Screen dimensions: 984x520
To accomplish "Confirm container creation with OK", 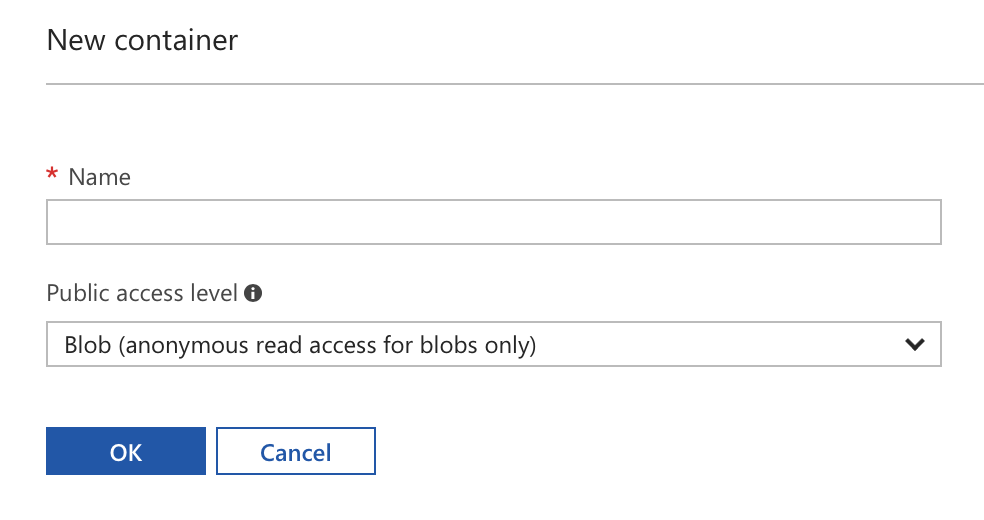I will tap(126, 451).
